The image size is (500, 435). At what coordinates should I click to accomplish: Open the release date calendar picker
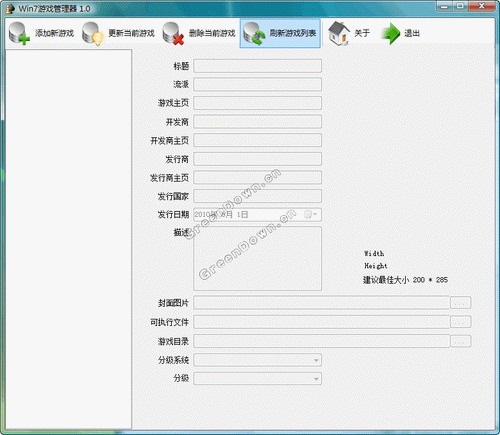[311, 215]
